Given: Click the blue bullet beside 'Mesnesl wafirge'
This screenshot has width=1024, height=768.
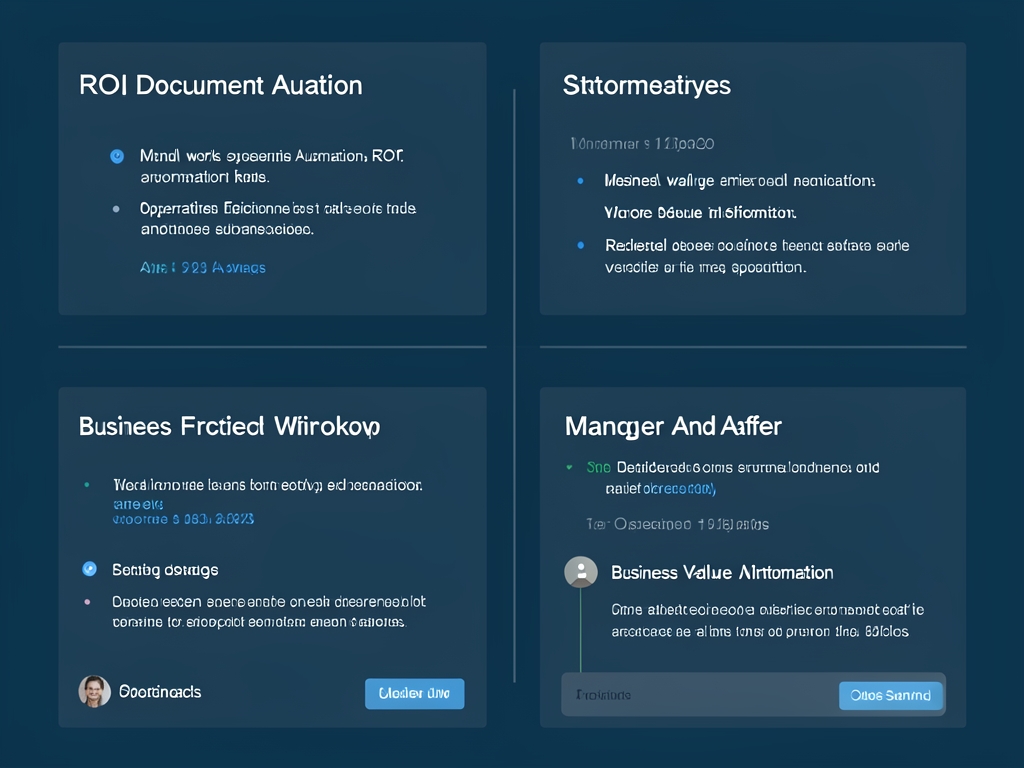Looking at the screenshot, I should (581, 181).
